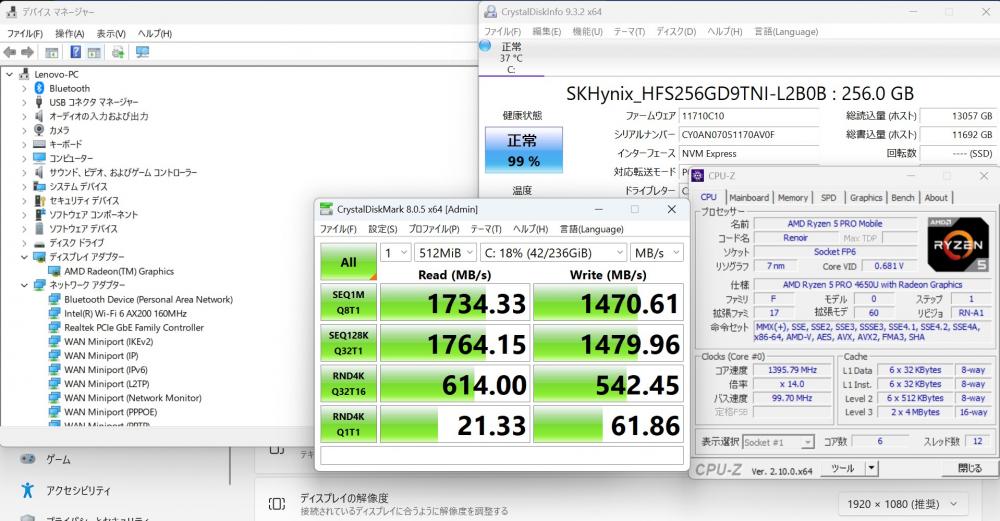Click the CPU-Z 閉じる button
The height and width of the screenshot is (521, 1000).
coord(969,468)
